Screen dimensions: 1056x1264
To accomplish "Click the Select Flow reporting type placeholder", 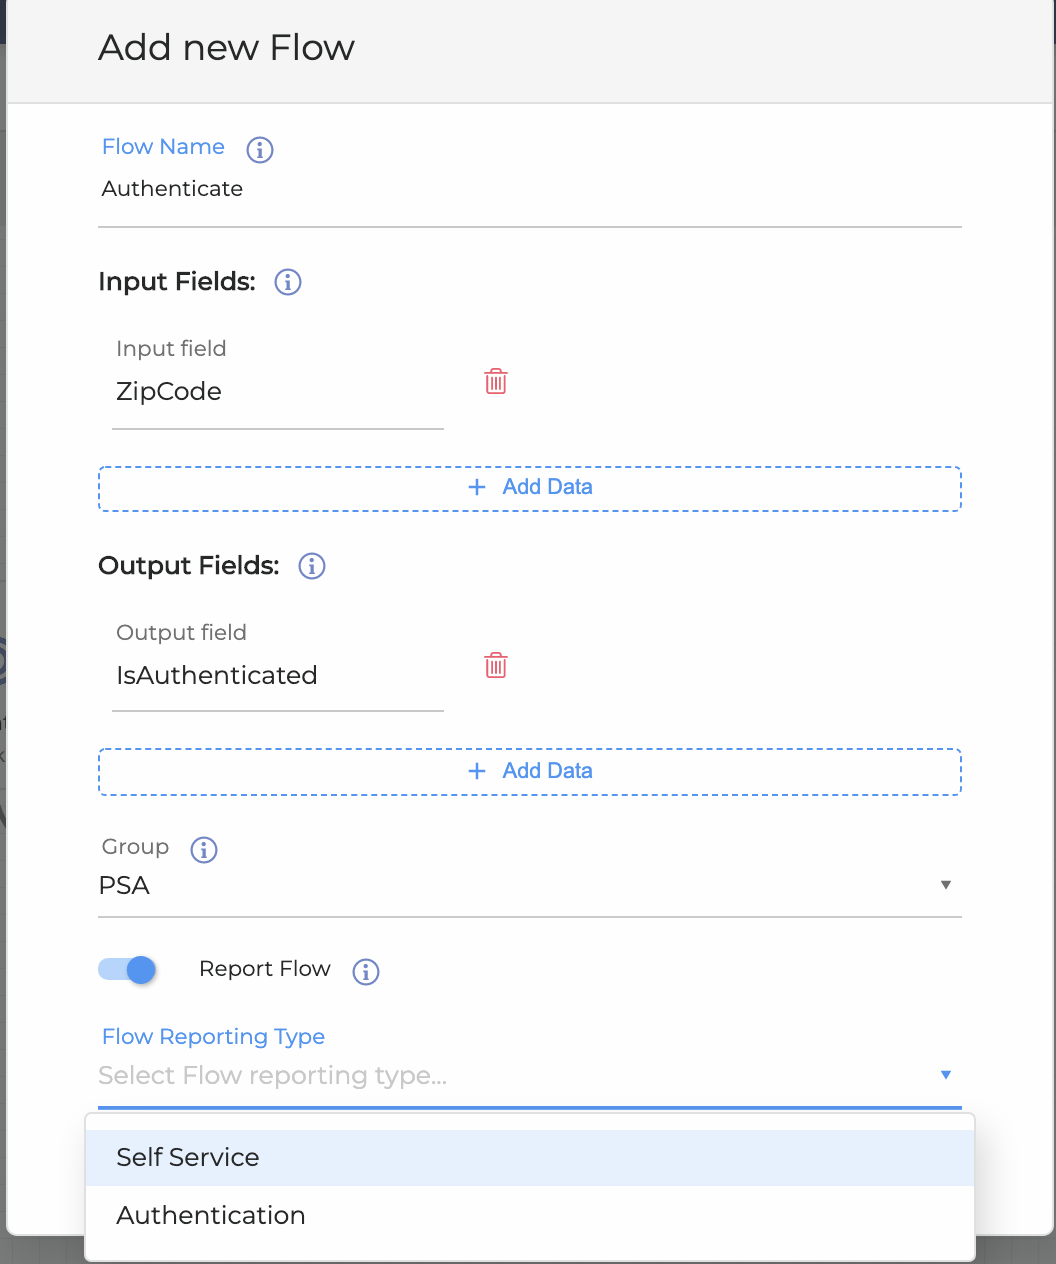I will [272, 1076].
